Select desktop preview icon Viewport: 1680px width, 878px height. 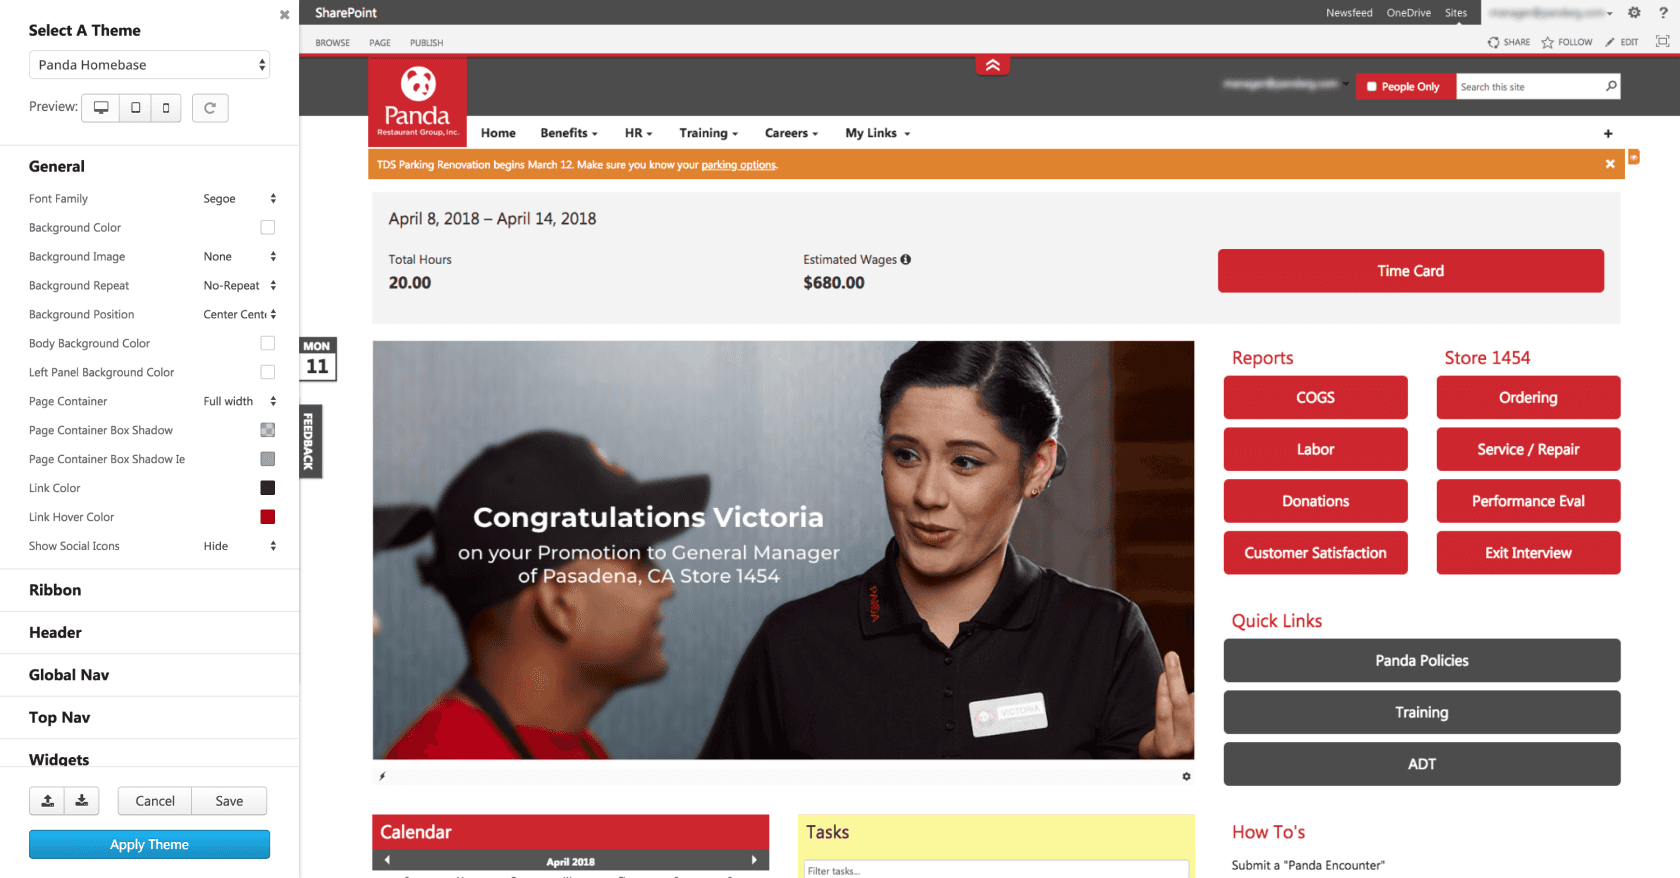101,108
